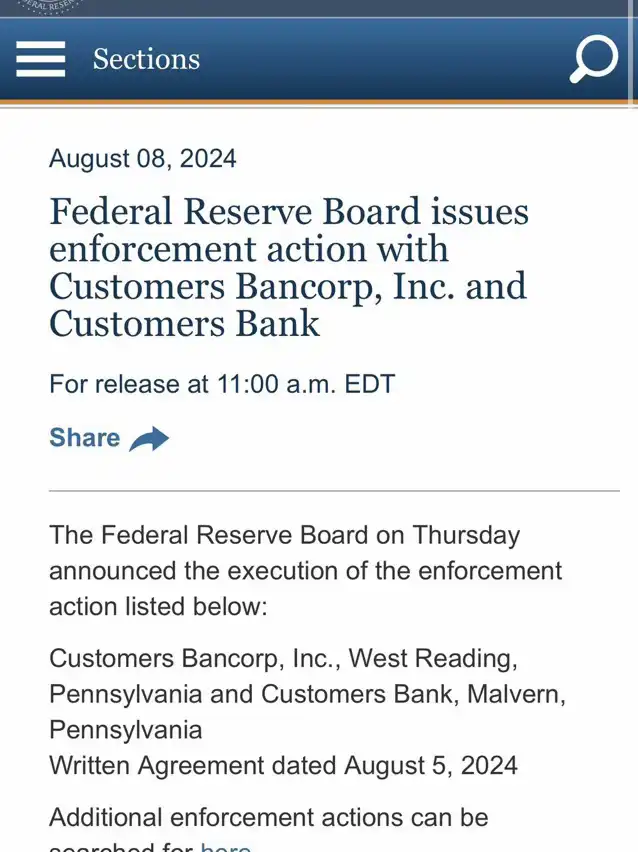
Task: Click 'Additional enforcement actions can be' text
Action: point(268,817)
